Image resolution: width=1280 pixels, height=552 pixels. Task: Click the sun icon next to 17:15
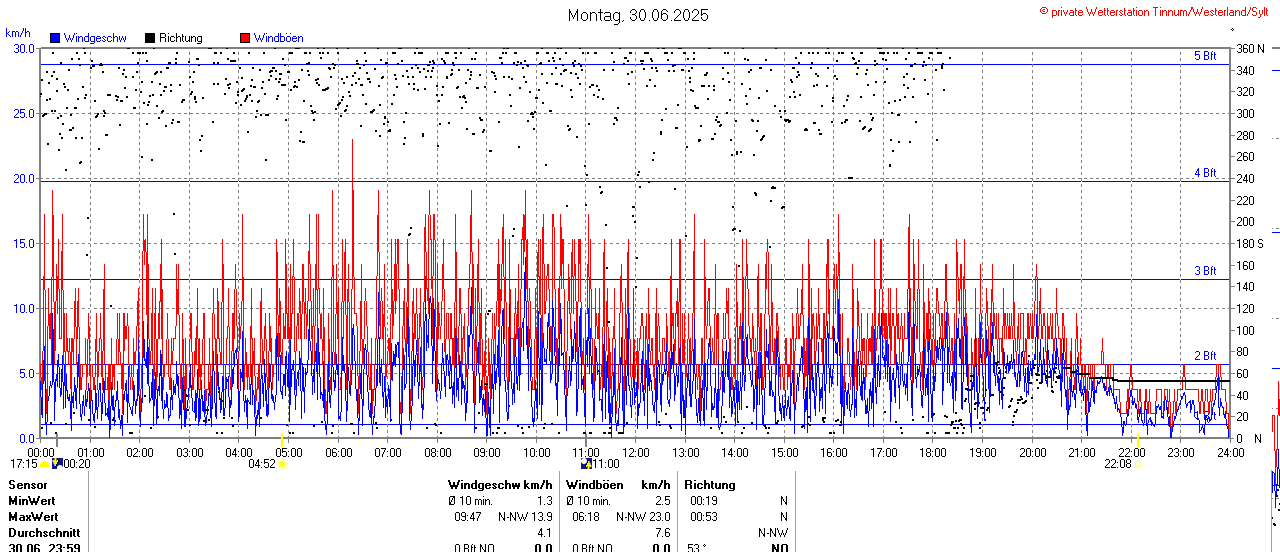pyautogui.click(x=44, y=464)
